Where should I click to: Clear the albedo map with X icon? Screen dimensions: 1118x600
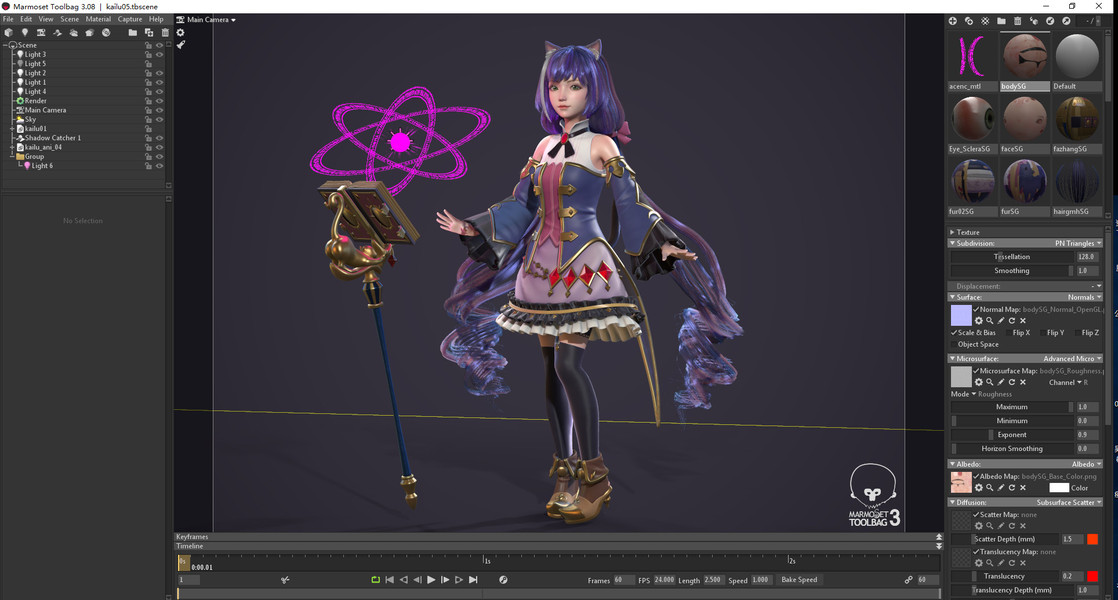coord(1023,488)
